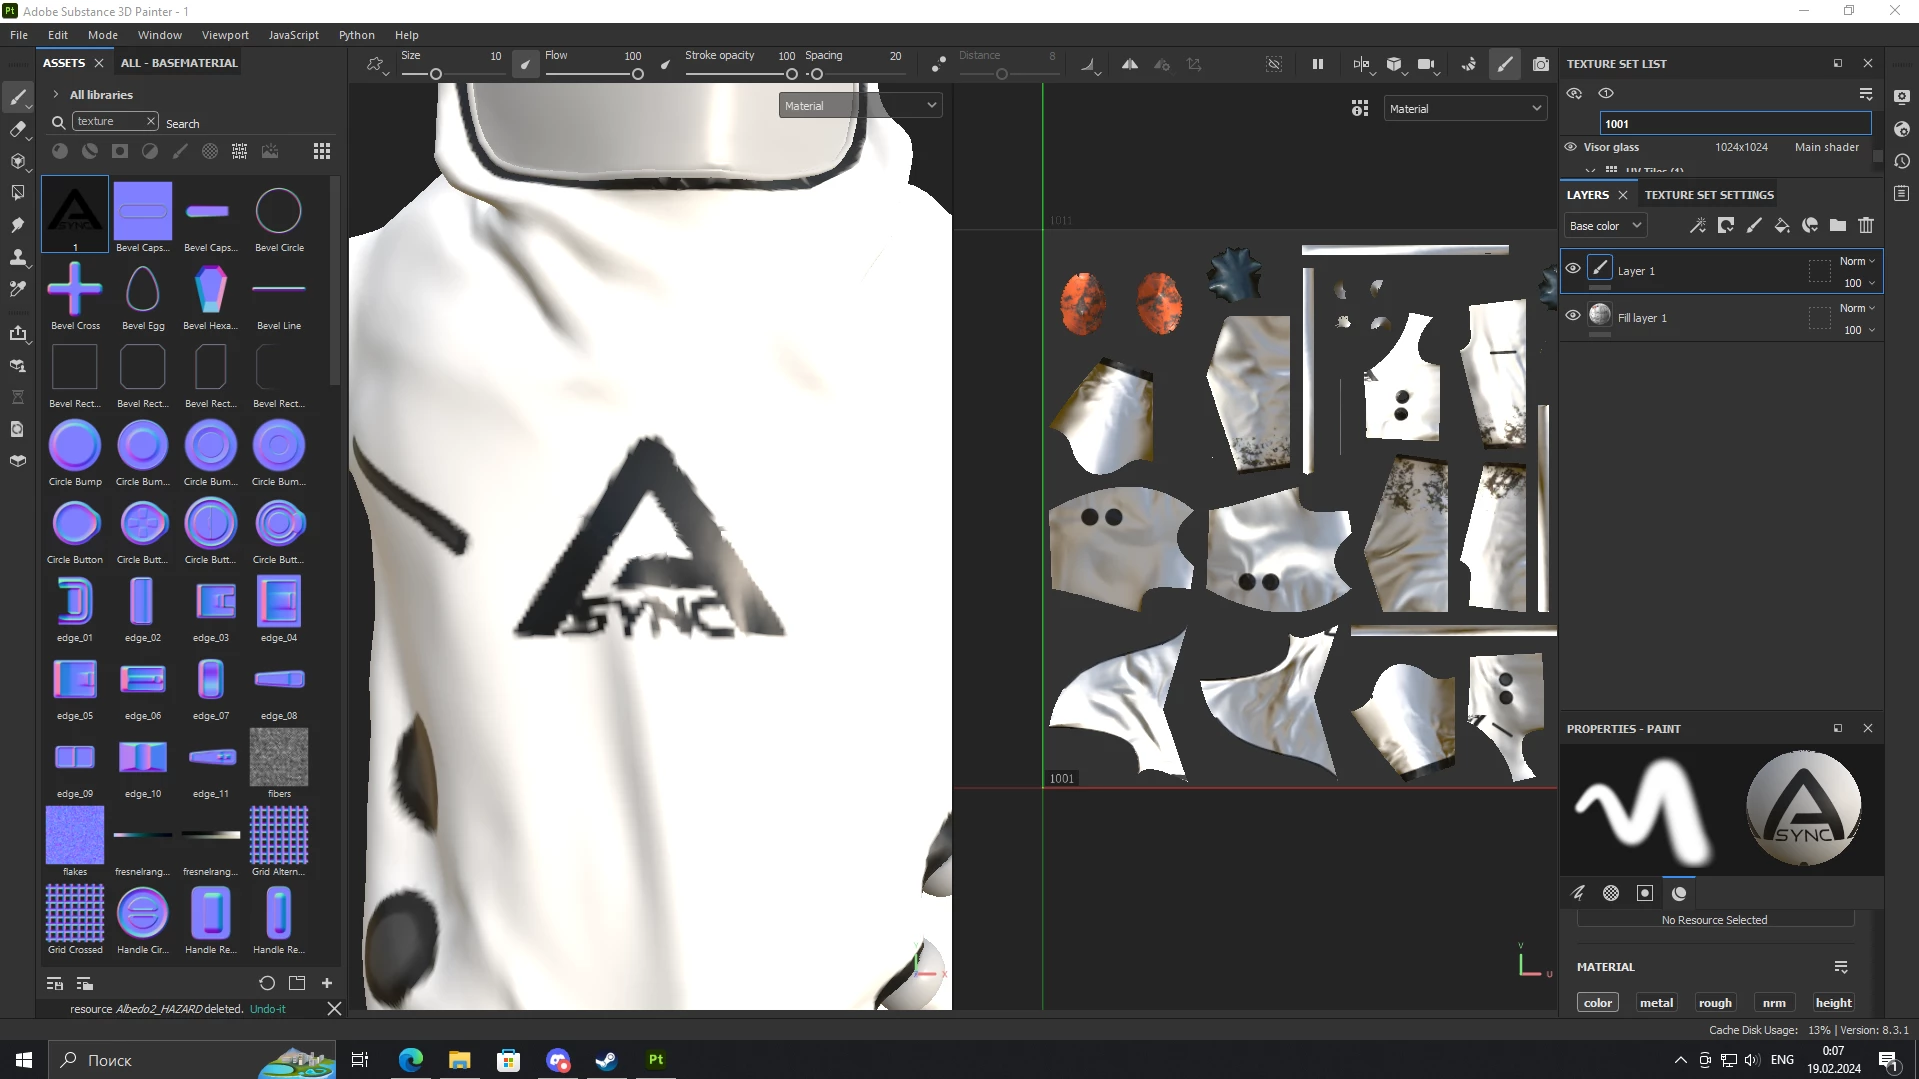
Task: Add a mask via layers toolbar icon
Action: point(1726,226)
